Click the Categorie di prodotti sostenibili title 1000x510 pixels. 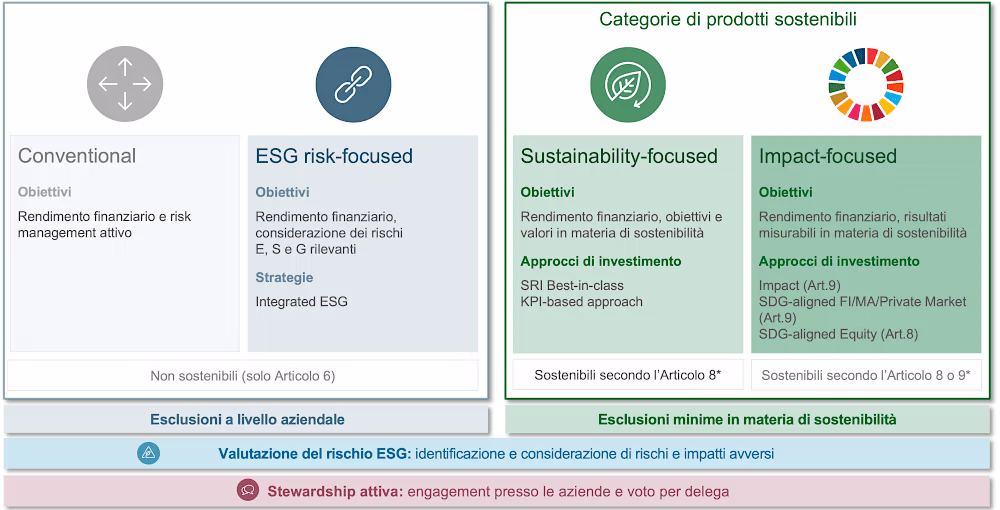tap(728, 19)
